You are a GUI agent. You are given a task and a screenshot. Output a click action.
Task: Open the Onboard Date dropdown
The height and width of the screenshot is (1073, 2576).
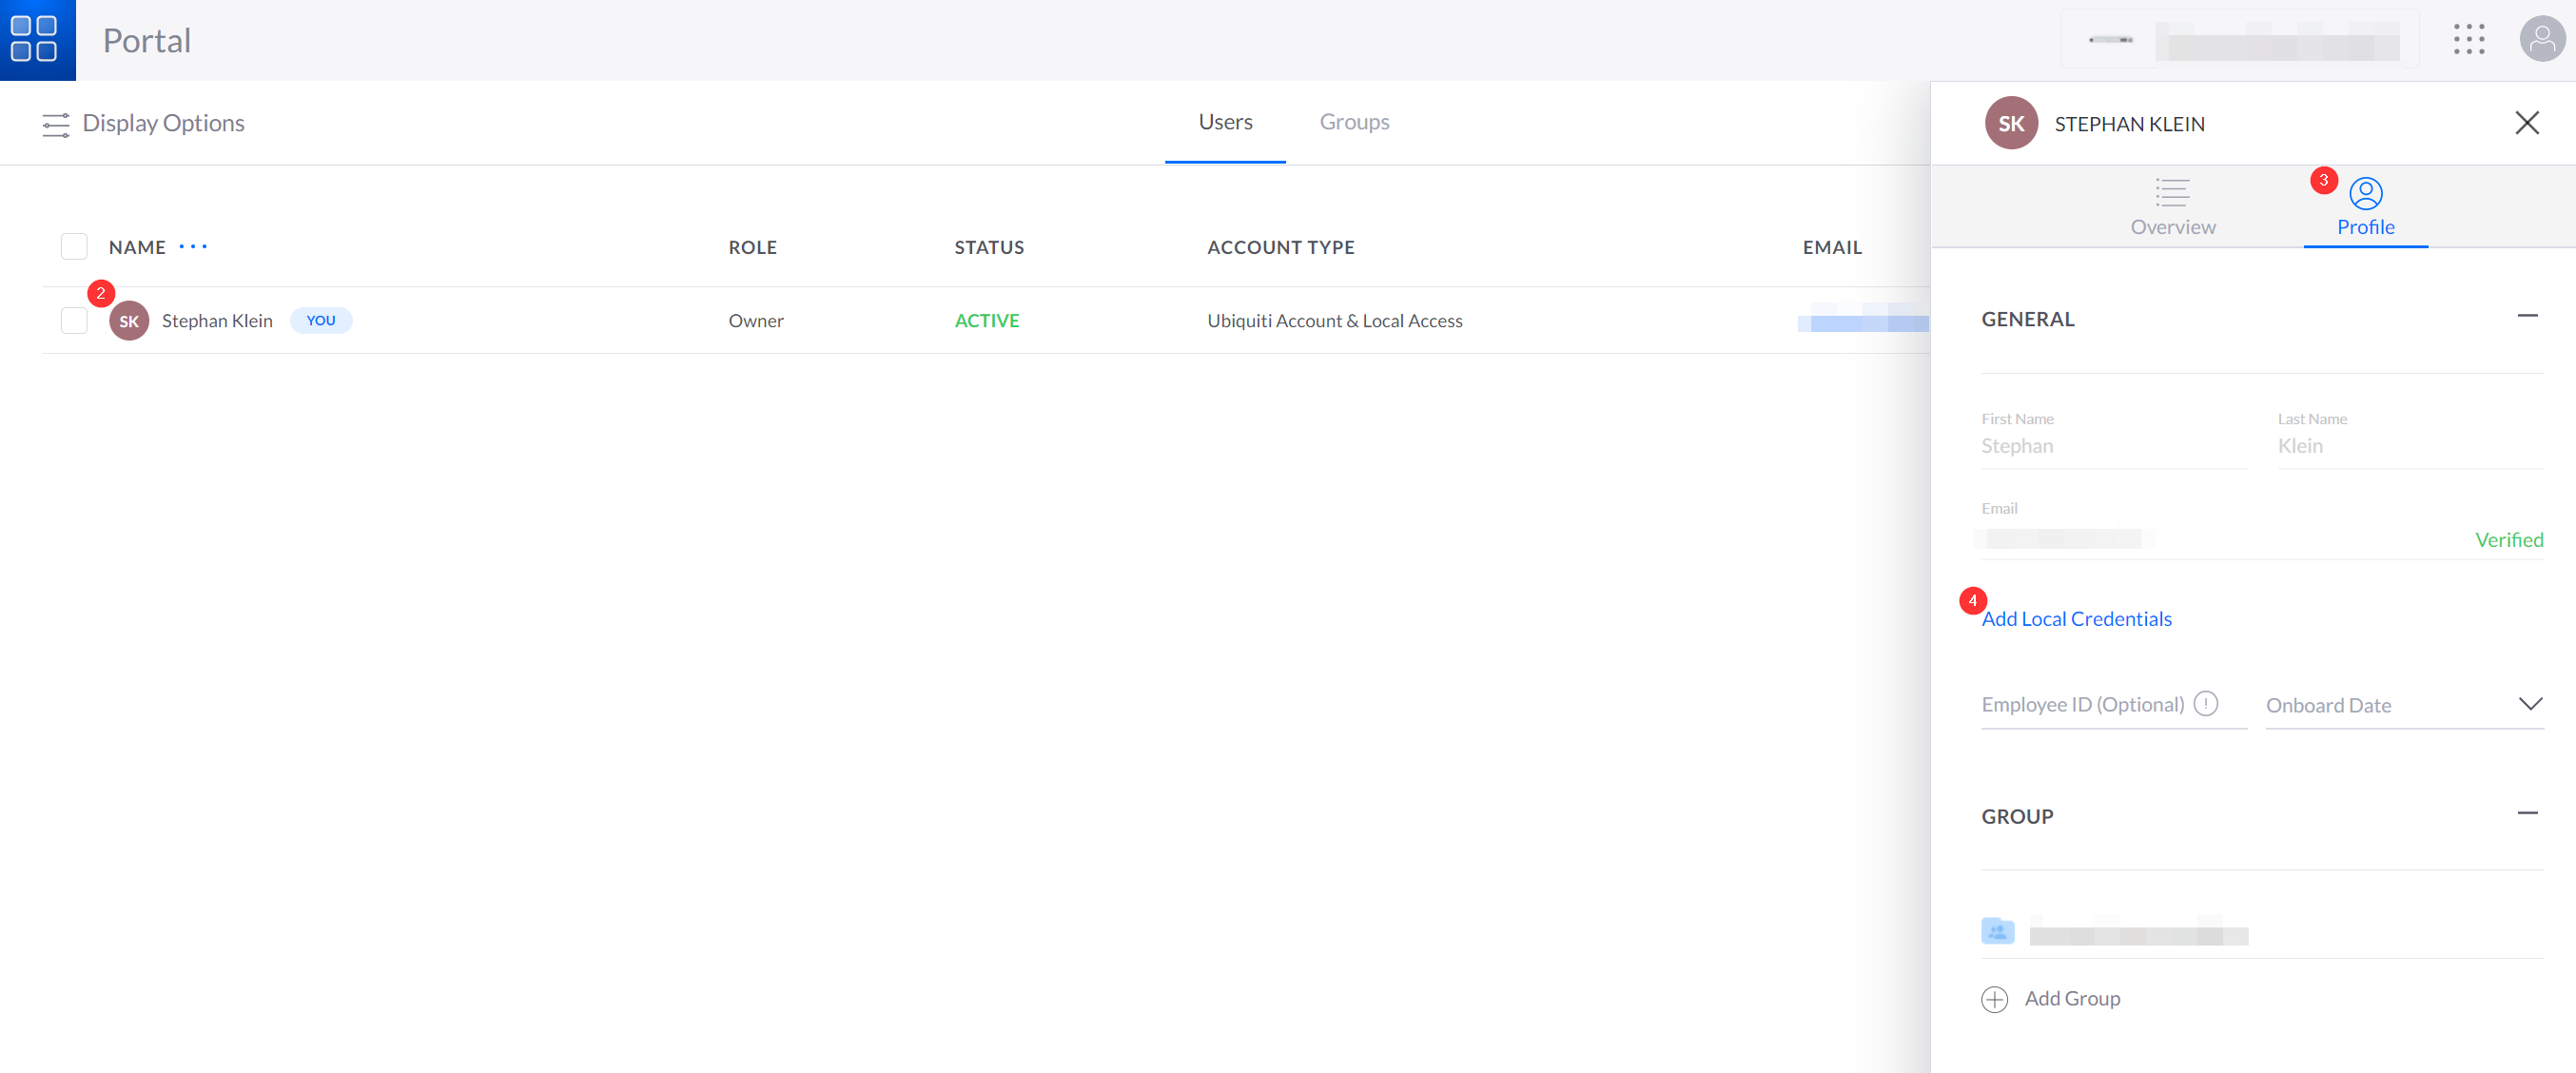point(2529,704)
